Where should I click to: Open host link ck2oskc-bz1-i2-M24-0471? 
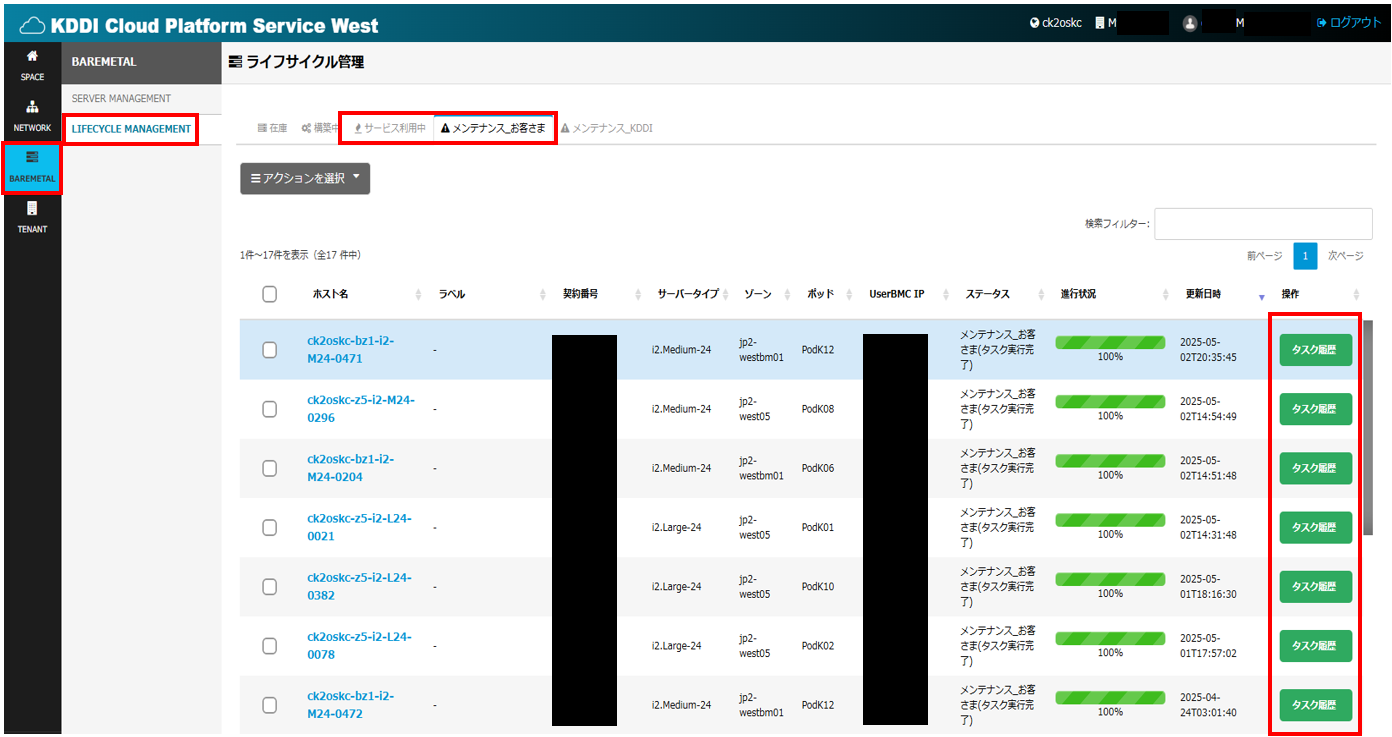(x=350, y=349)
